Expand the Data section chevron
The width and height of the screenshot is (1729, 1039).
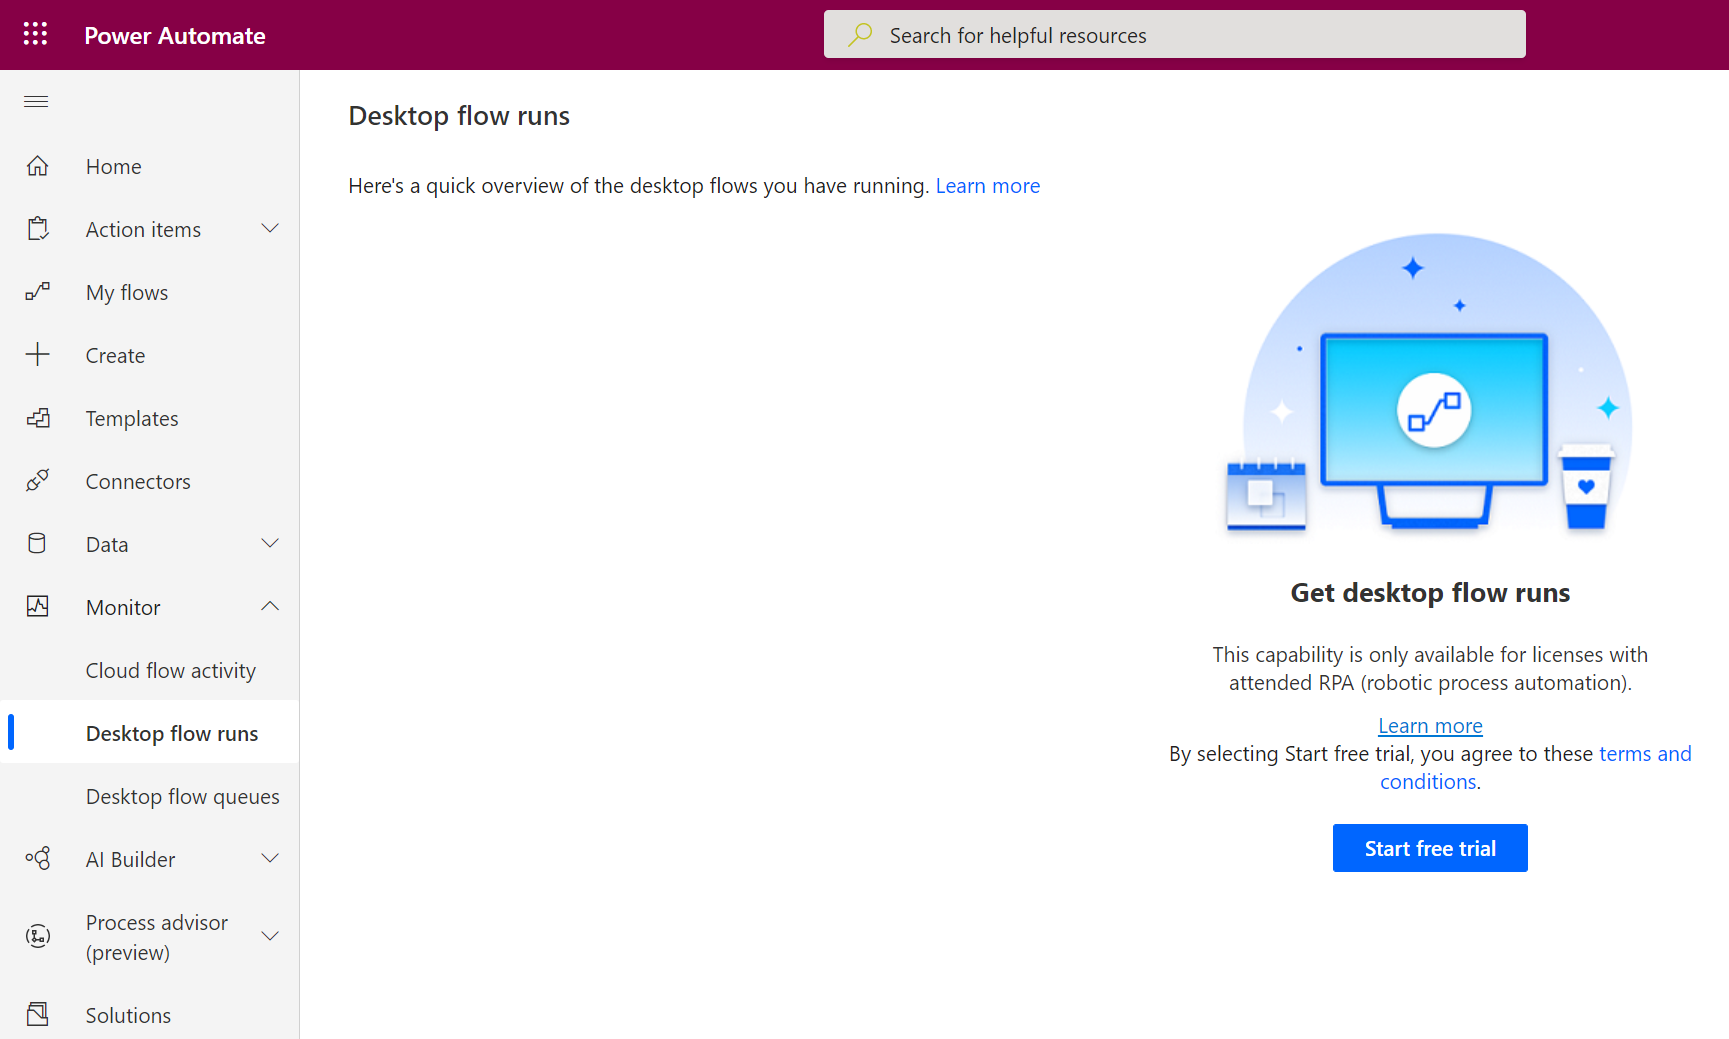point(270,544)
